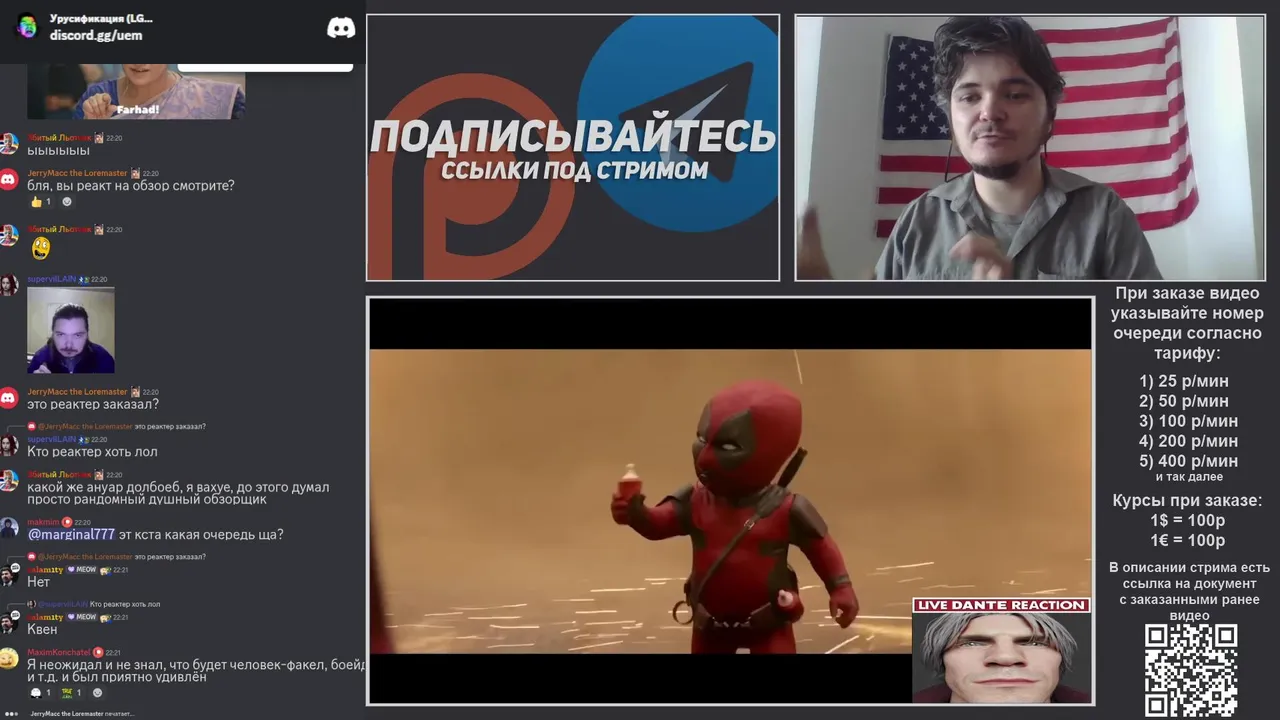
Task: Click supervilLAIN avatar above the image
Action: pyautogui.click(x=9, y=285)
